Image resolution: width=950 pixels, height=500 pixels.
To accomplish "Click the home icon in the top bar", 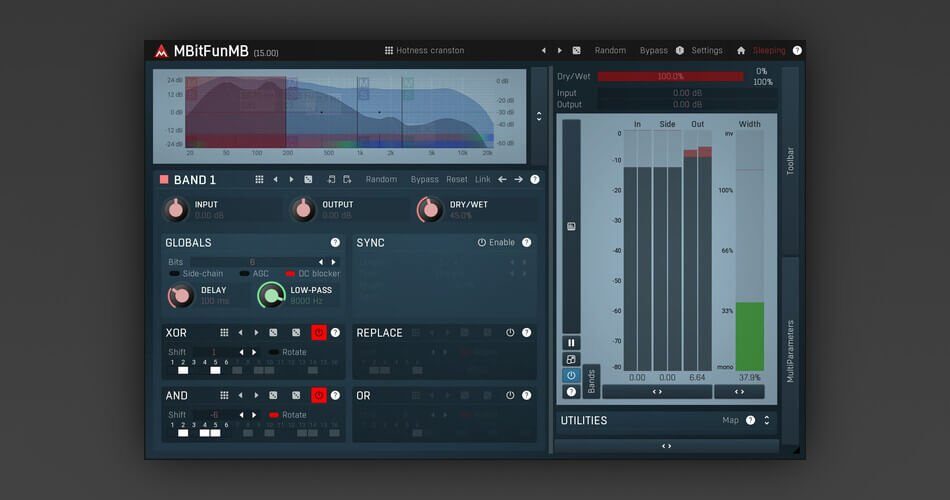I will 741,50.
